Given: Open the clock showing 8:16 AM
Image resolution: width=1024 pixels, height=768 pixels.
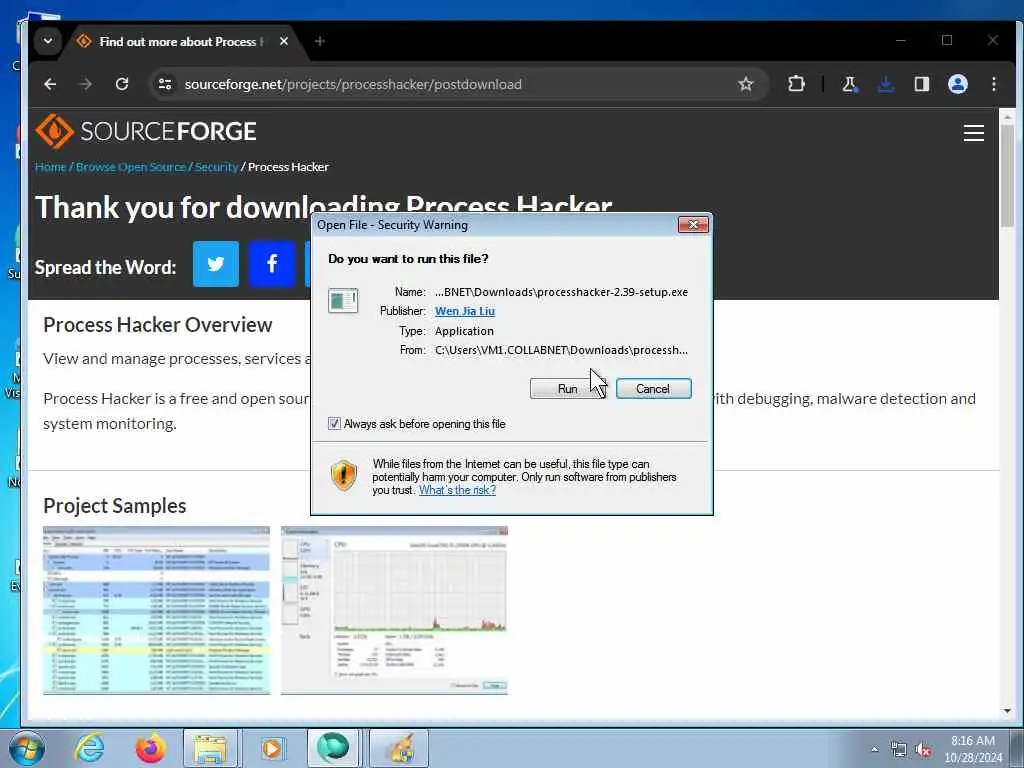Looking at the screenshot, I should pyautogui.click(x=973, y=749).
